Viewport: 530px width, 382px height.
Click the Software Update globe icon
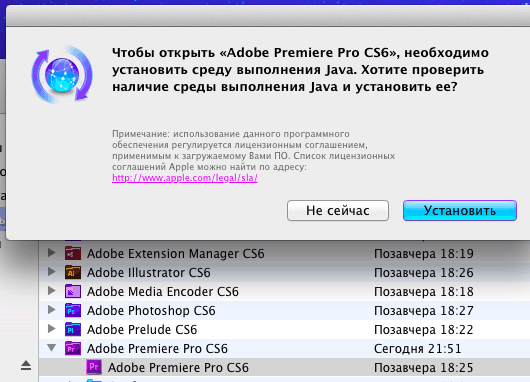[x=62, y=74]
